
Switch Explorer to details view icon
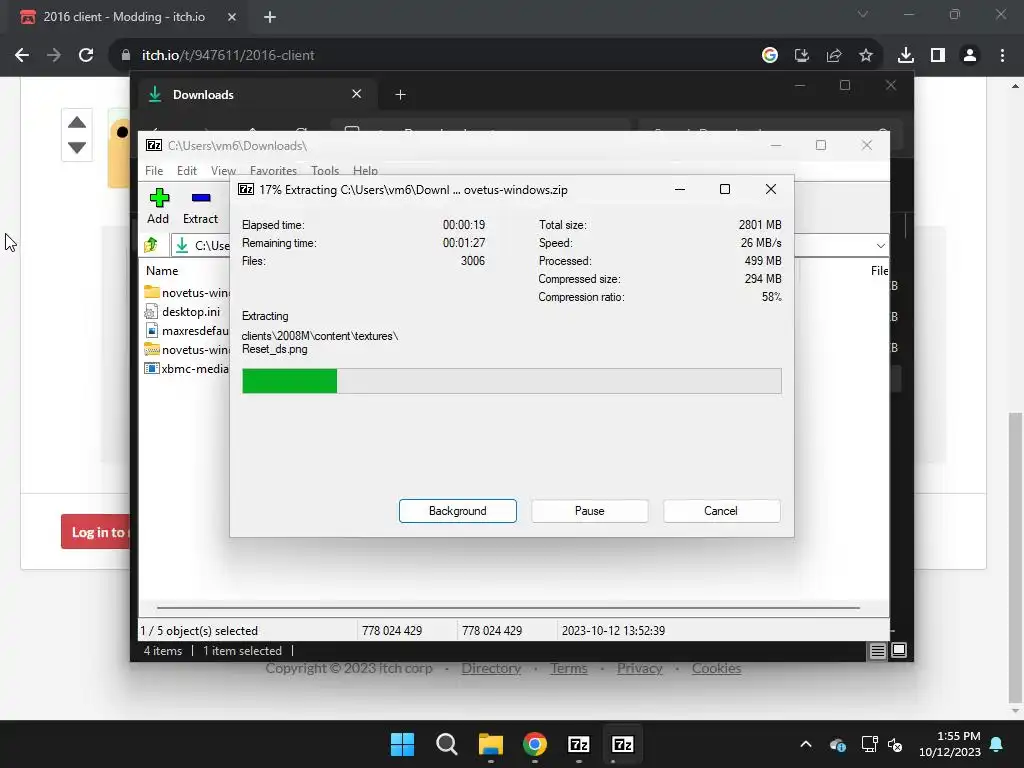tap(878, 650)
